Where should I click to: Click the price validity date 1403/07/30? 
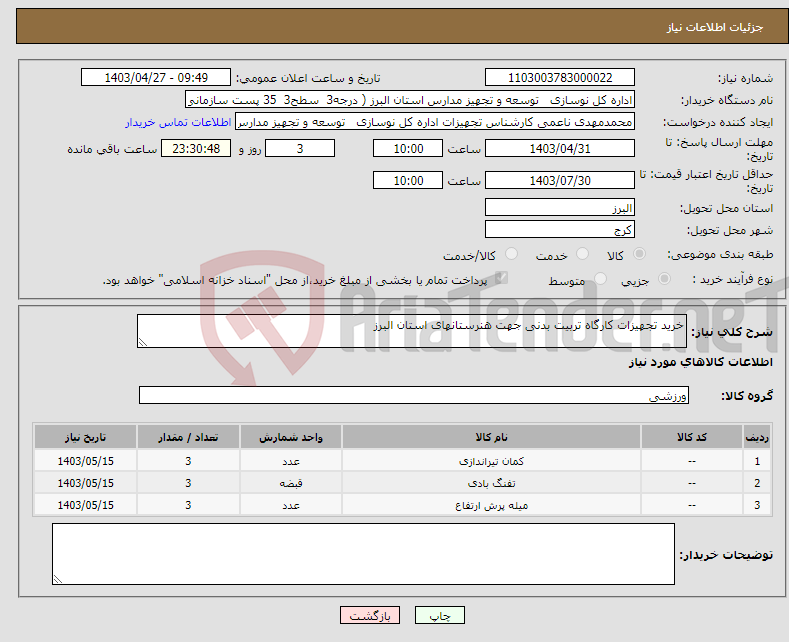pyautogui.click(x=560, y=180)
